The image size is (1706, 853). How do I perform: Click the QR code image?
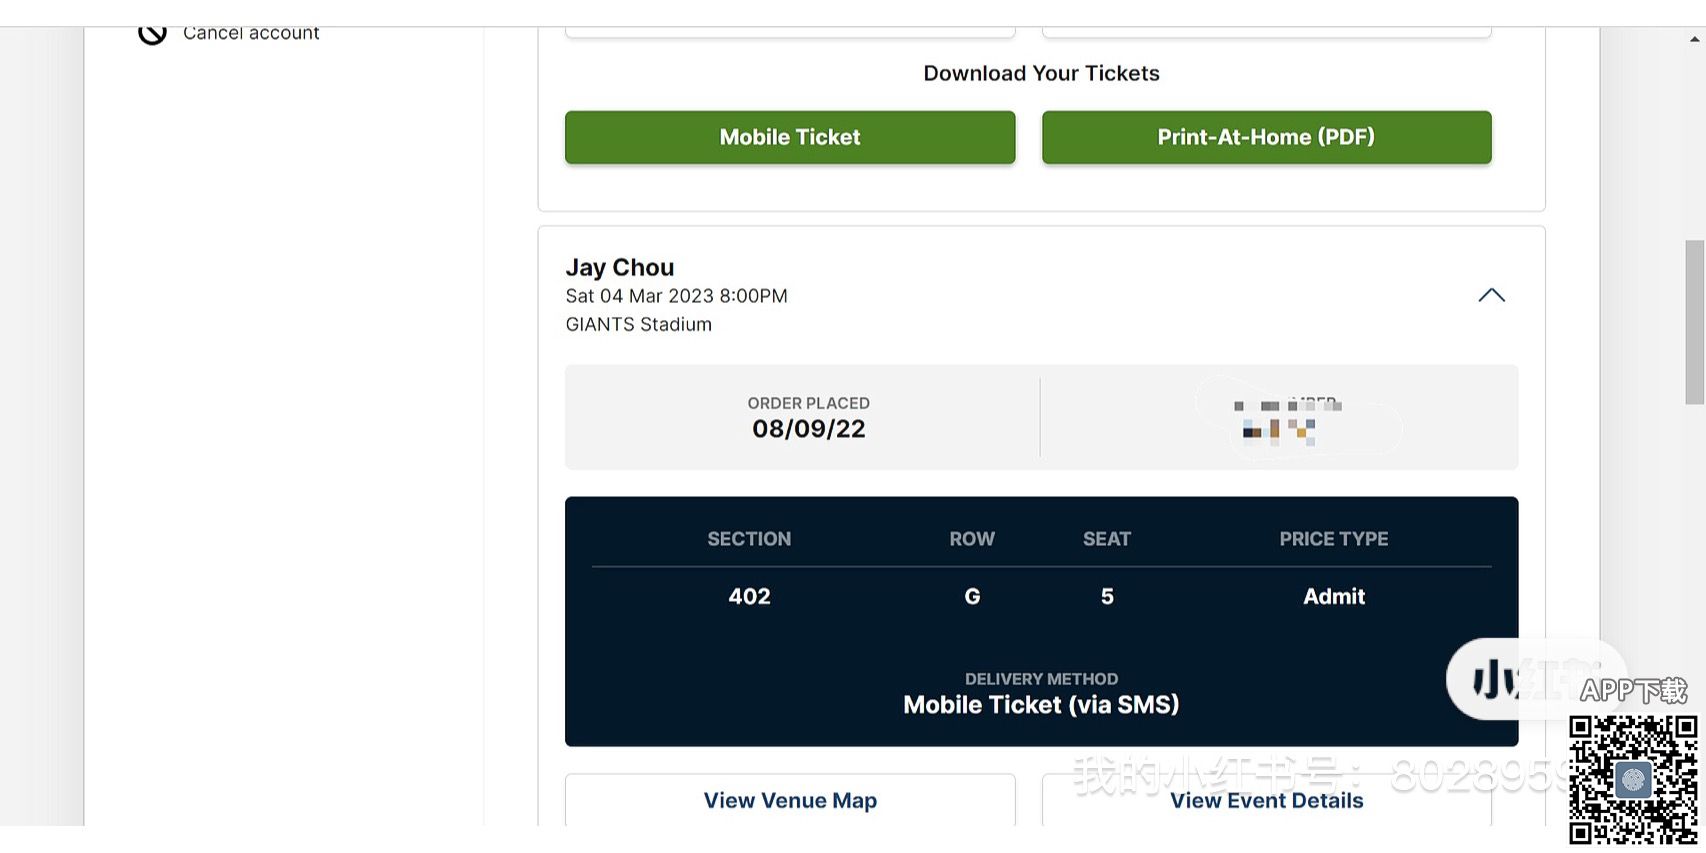[1632, 780]
